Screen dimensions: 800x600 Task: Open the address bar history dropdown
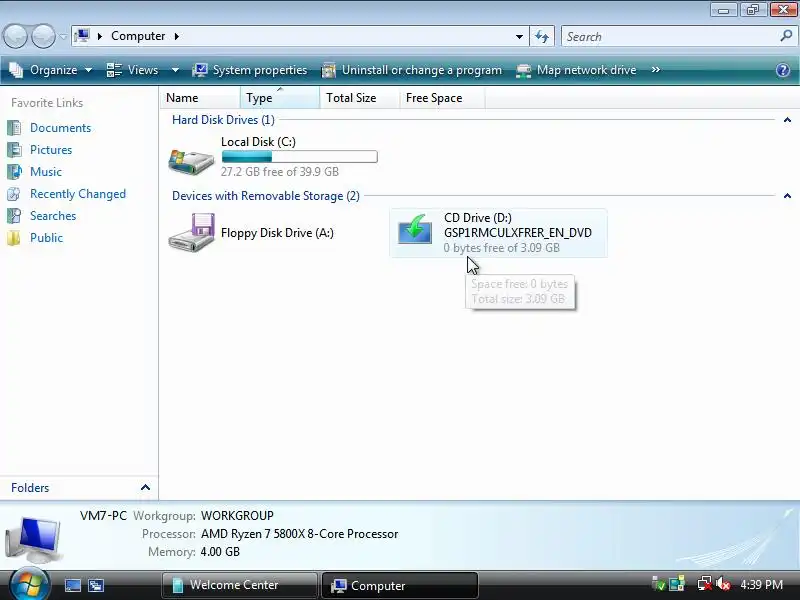pos(519,36)
